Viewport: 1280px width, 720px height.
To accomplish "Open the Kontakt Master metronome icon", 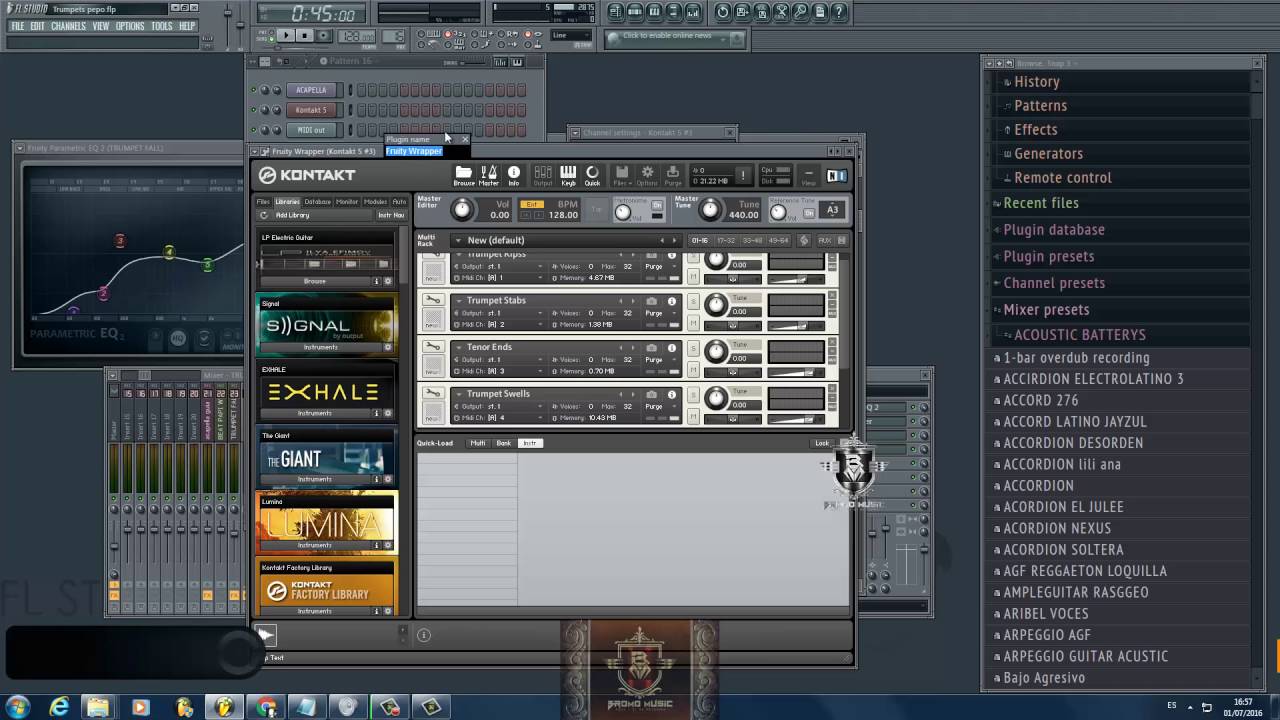I will (489, 174).
